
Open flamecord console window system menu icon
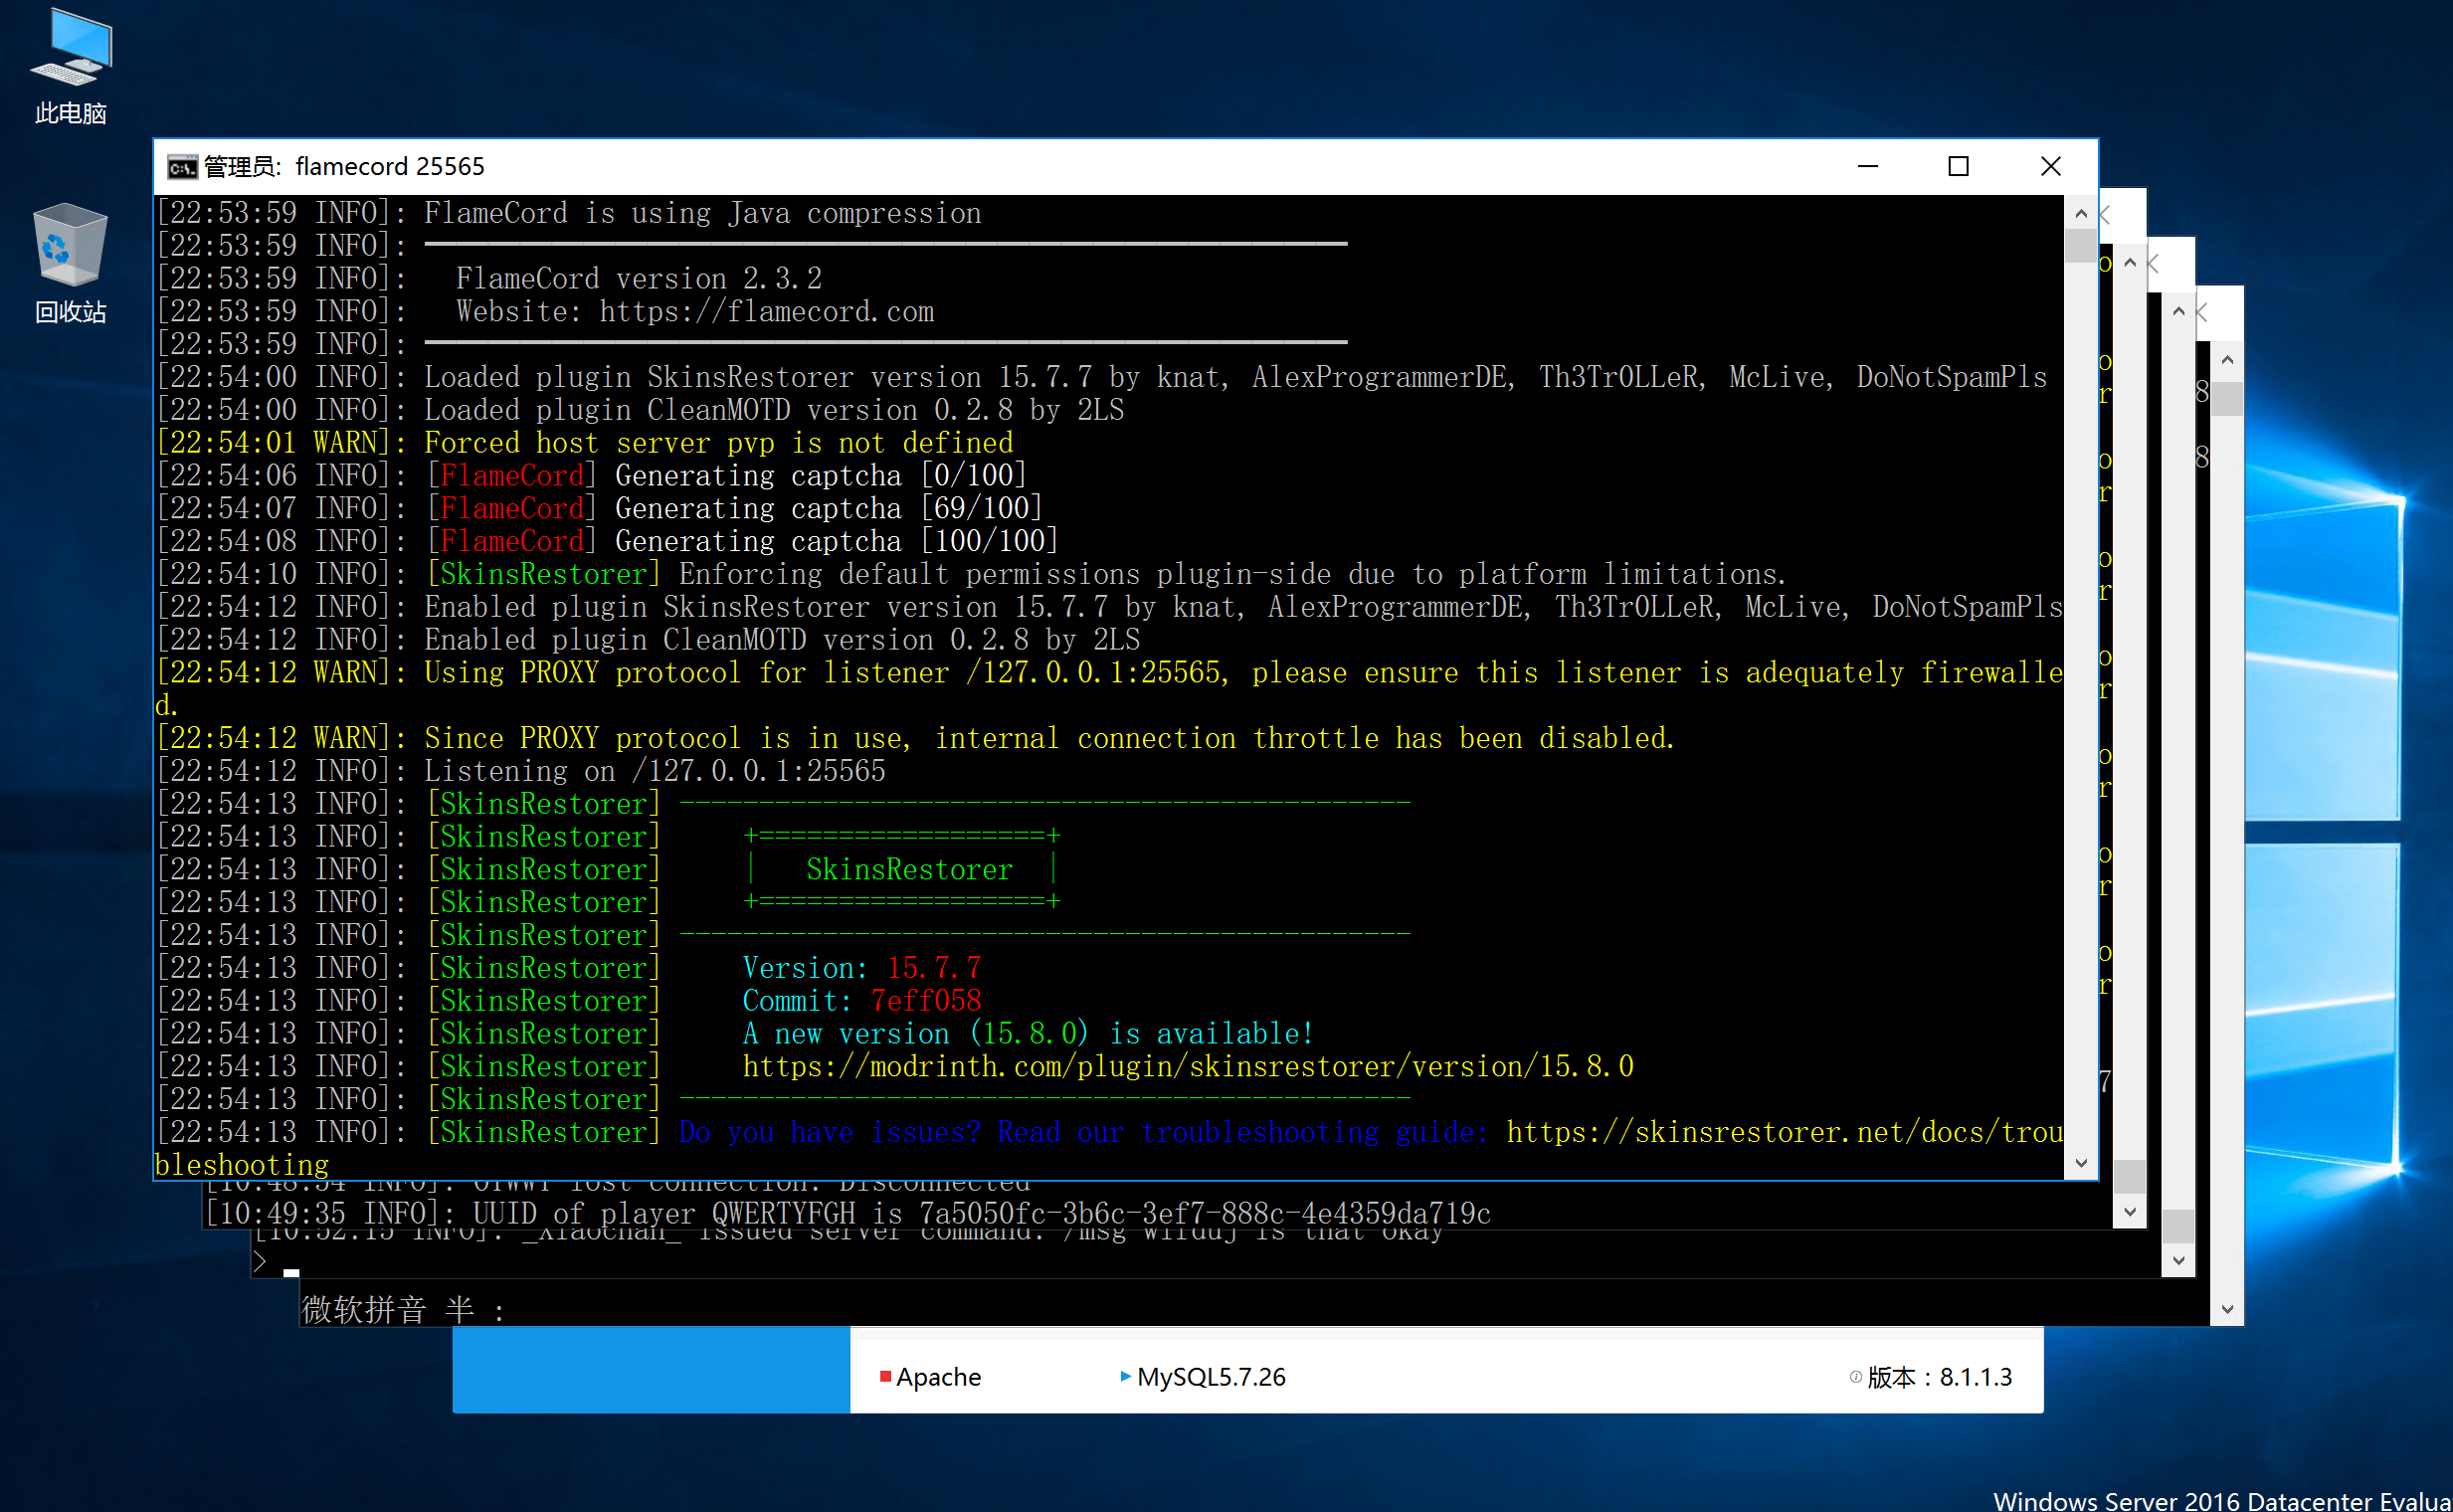181,167
